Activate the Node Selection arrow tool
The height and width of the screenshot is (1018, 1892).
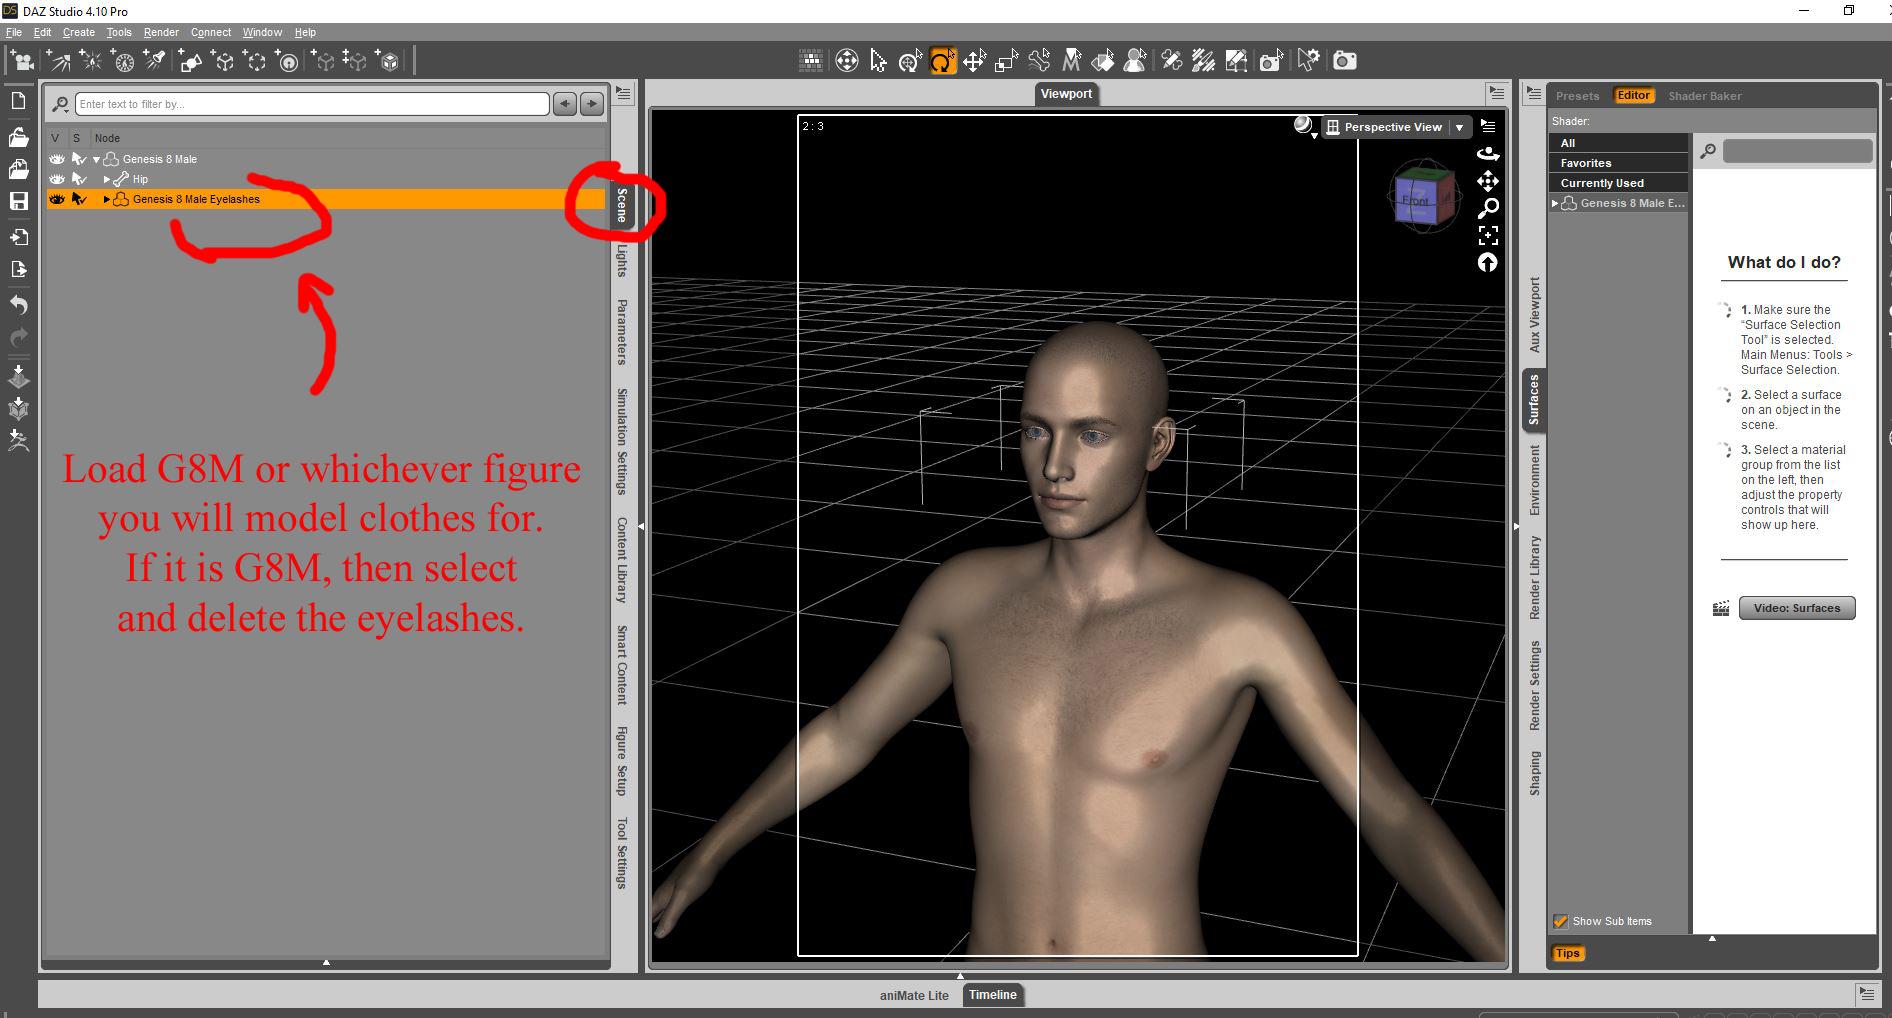(x=878, y=61)
